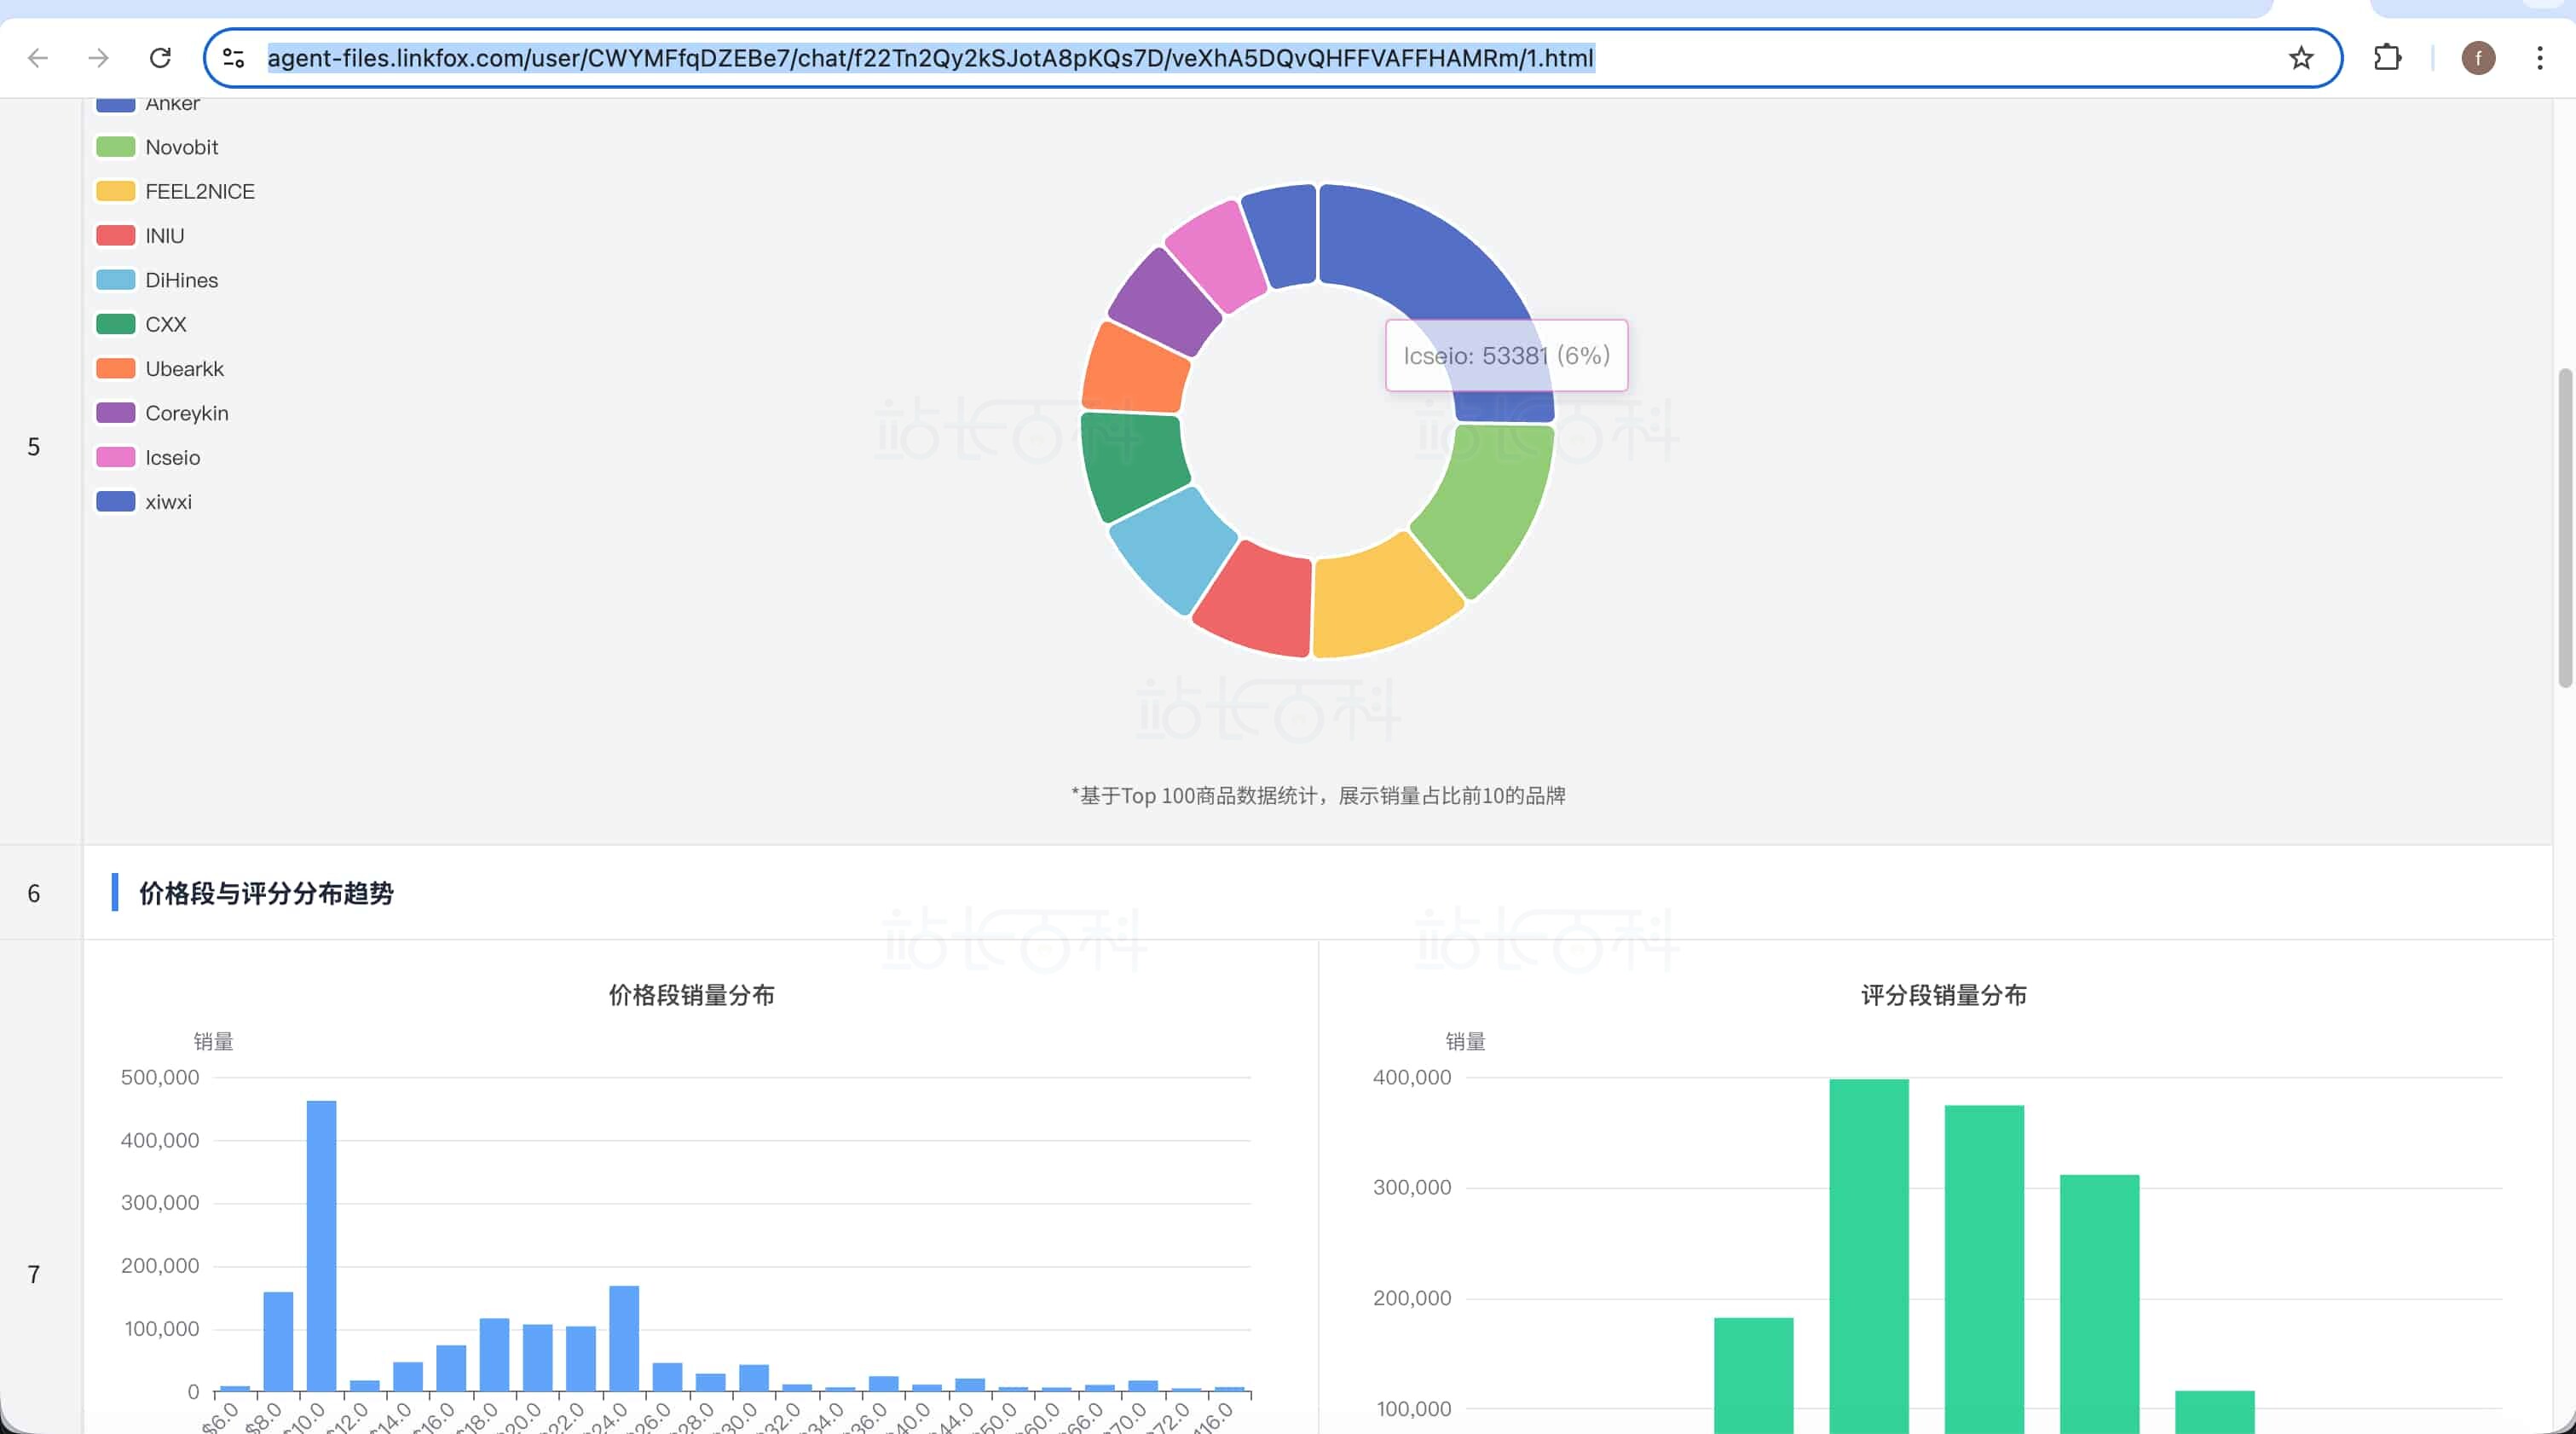Viewport: 2576px width, 1434px height.
Task: Toggle Coreykin legend entry
Action: point(162,413)
